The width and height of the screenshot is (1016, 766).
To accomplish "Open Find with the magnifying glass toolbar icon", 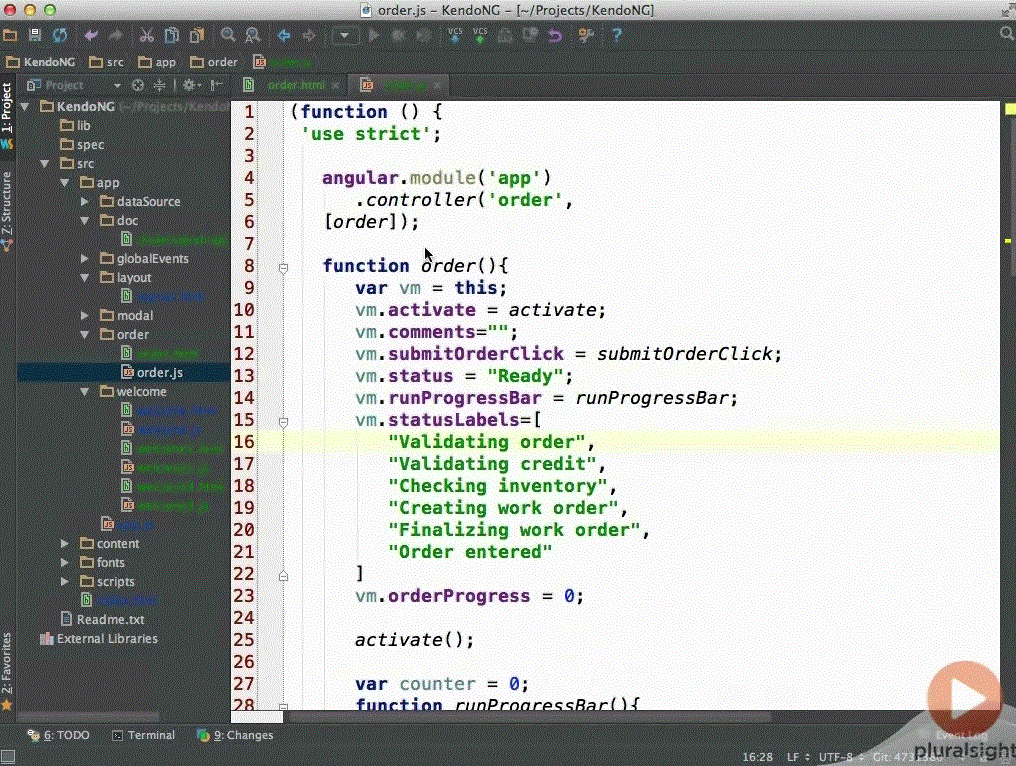I will point(226,34).
